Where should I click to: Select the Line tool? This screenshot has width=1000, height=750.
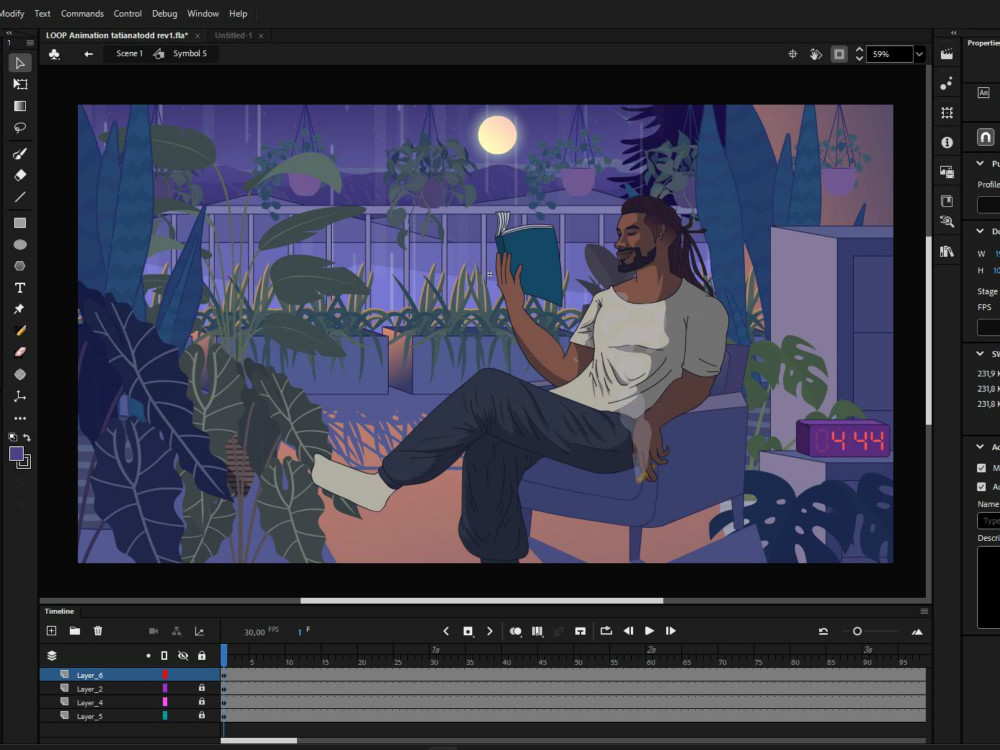(20, 197)
